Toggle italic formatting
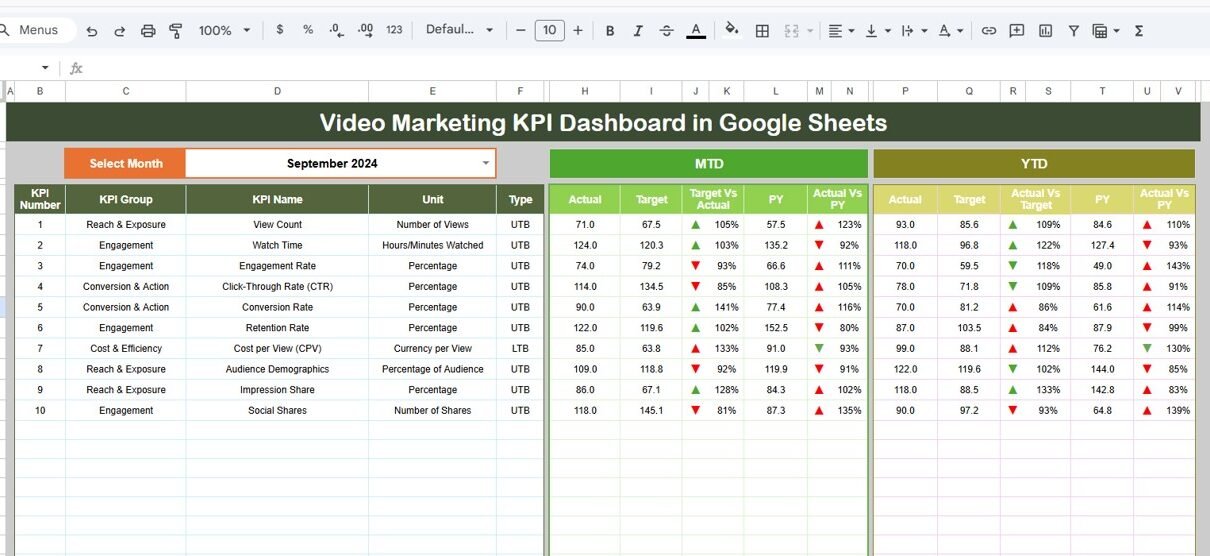The width and height of the screenshot is (1210, 556). tap(638, 31)
